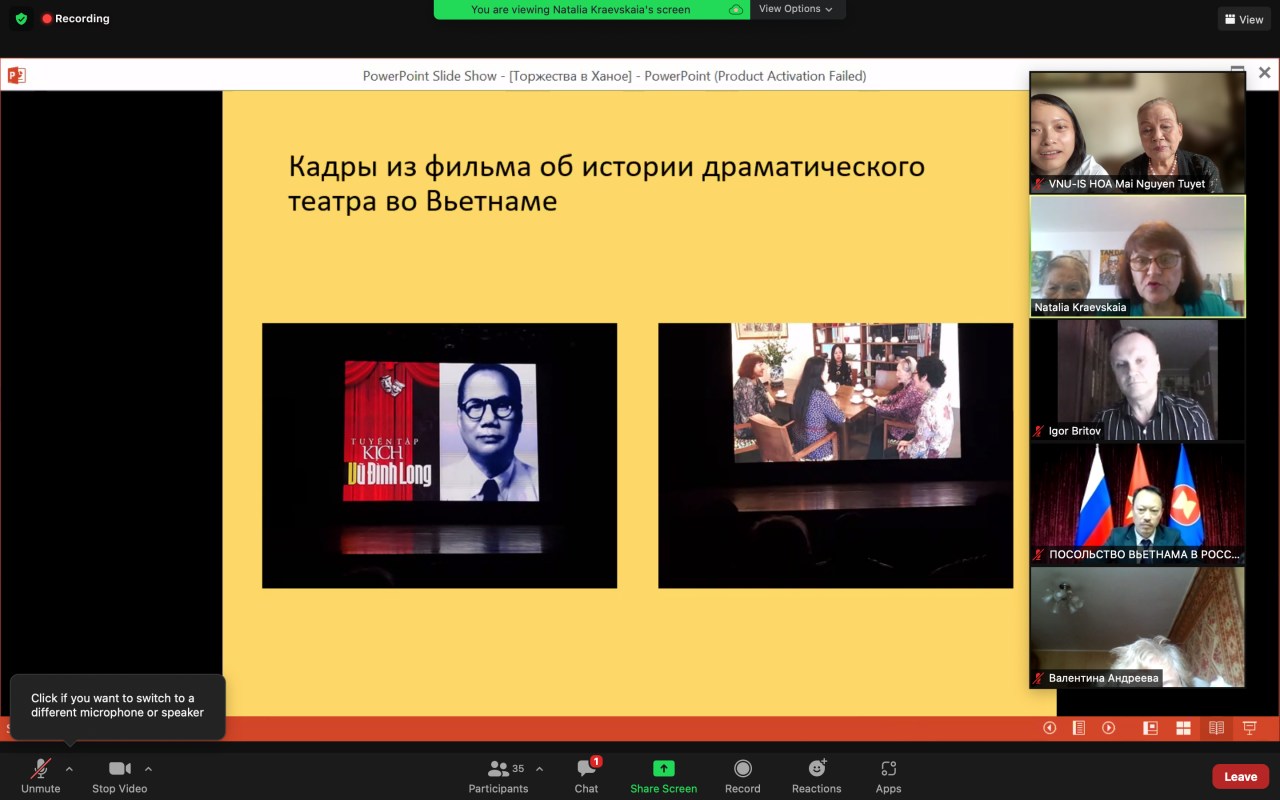Click muted mic icon beside Валентина Андреева

click(1039, 678)
